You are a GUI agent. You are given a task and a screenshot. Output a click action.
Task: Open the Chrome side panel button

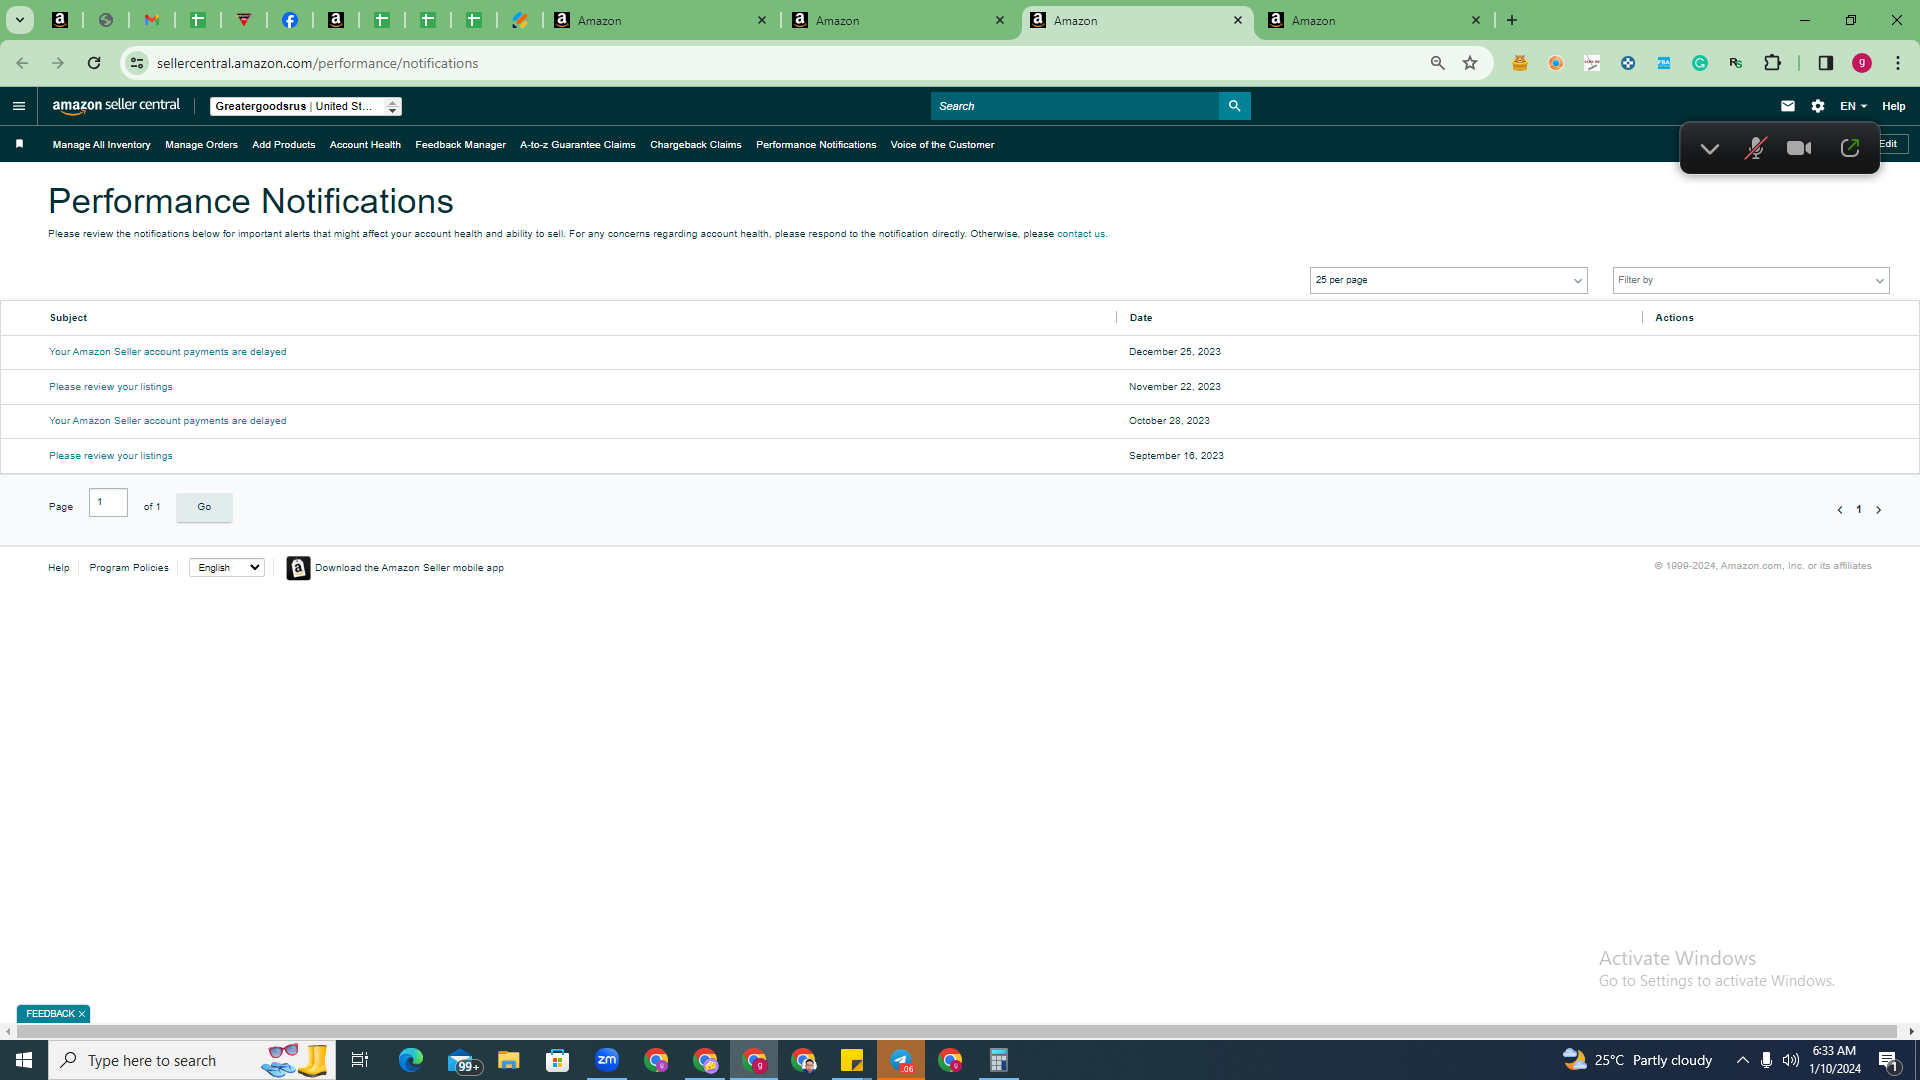click(x=1826, y=63)
